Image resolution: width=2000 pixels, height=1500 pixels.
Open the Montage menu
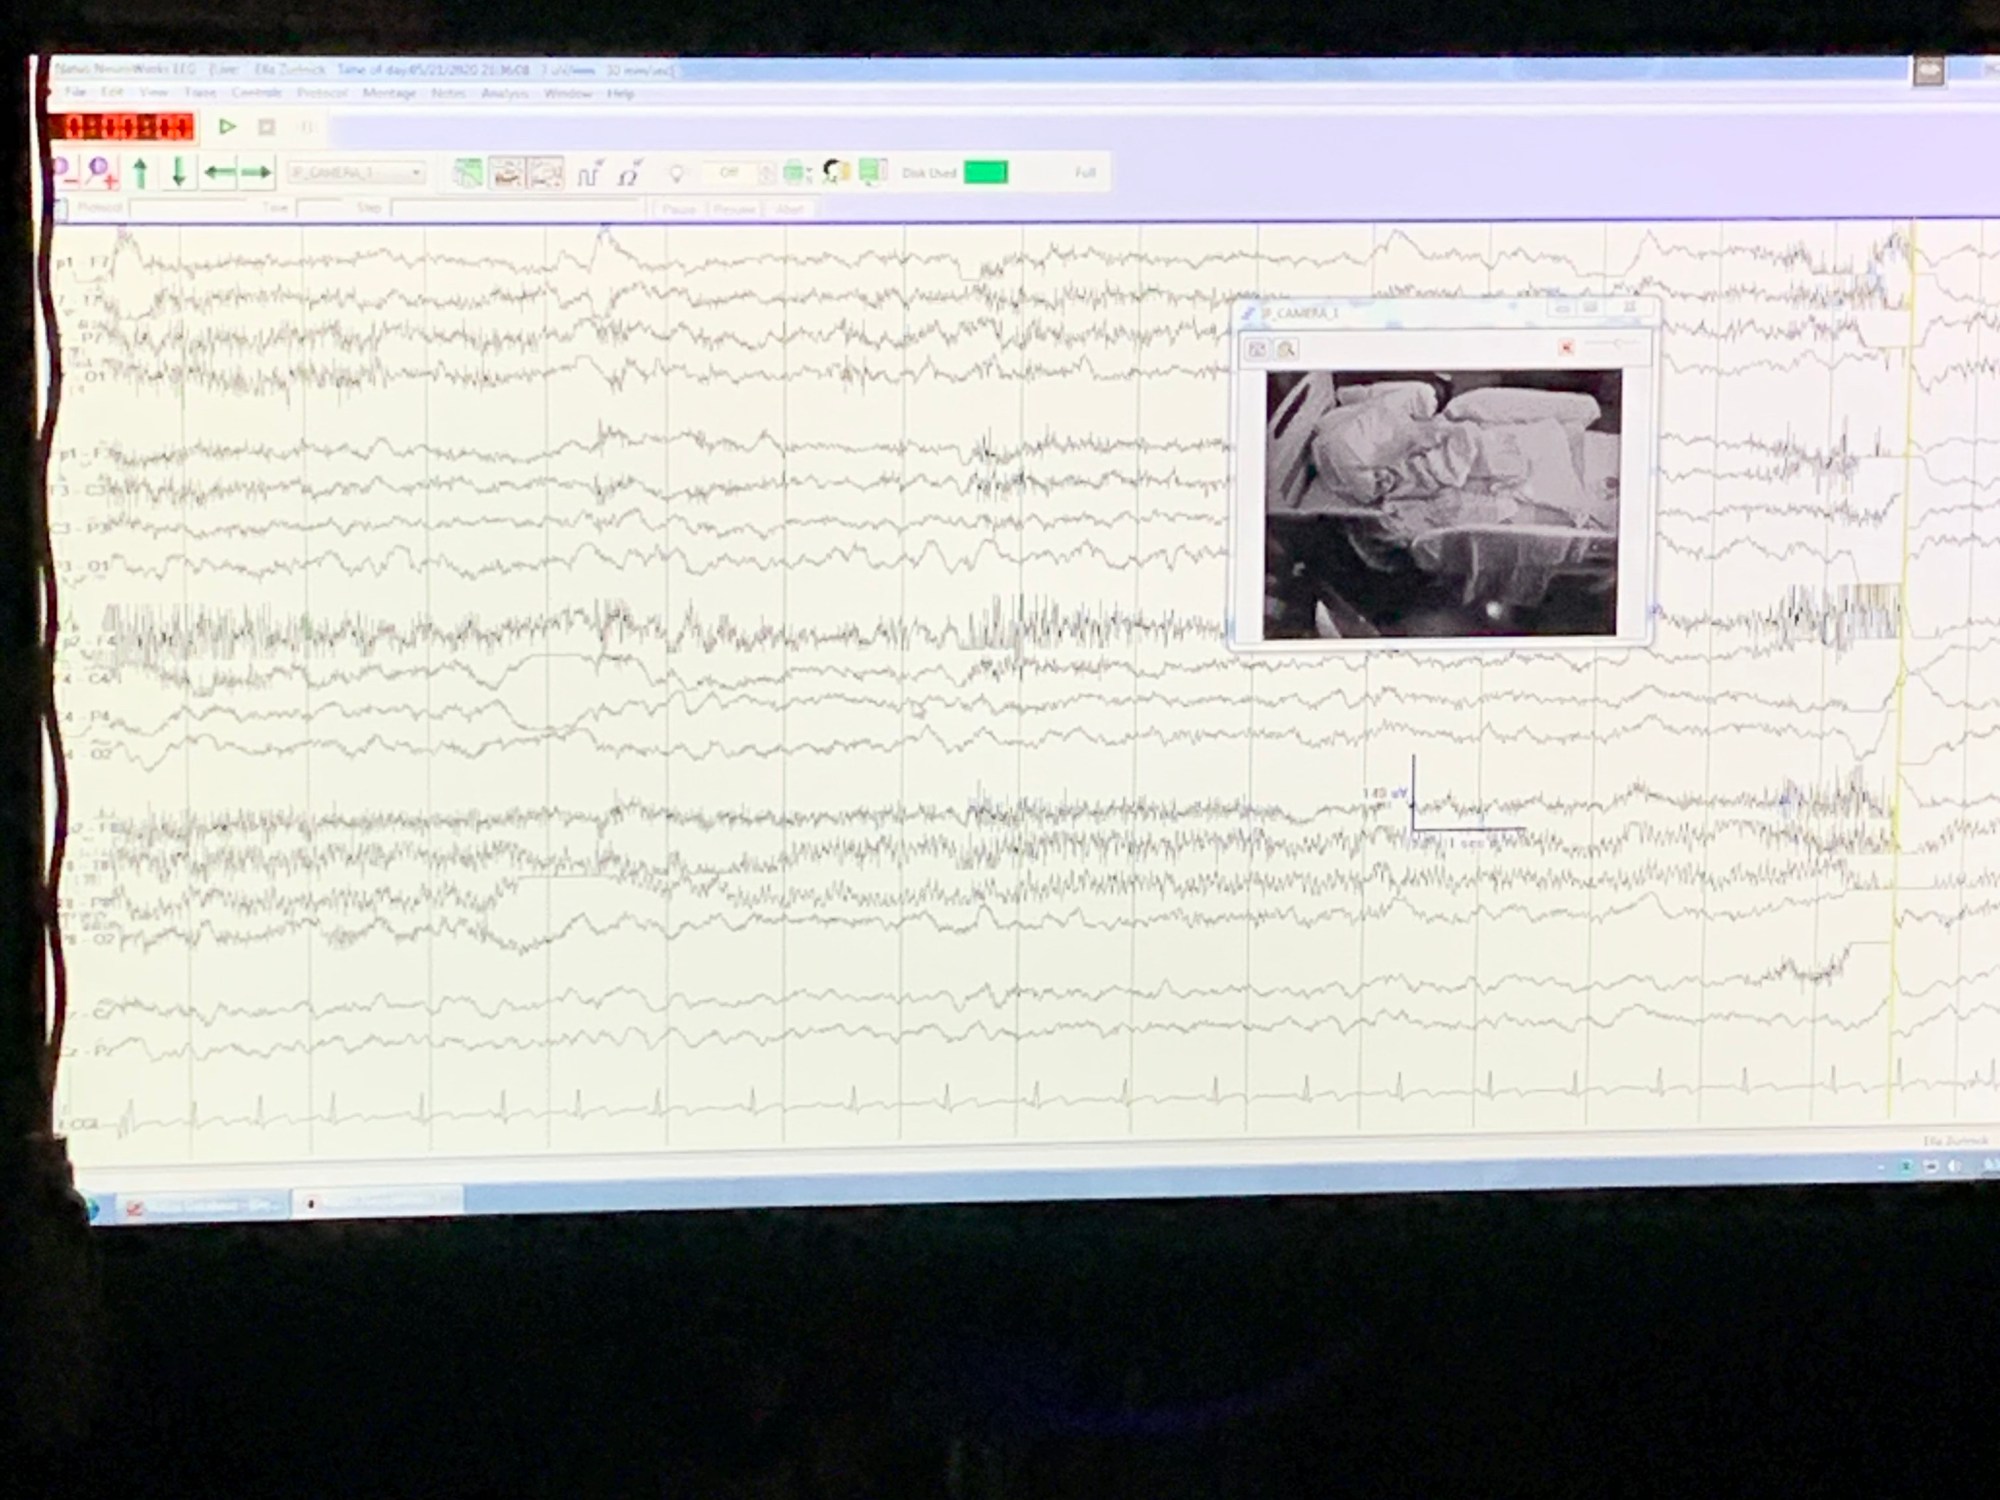(x=388, y=93)
